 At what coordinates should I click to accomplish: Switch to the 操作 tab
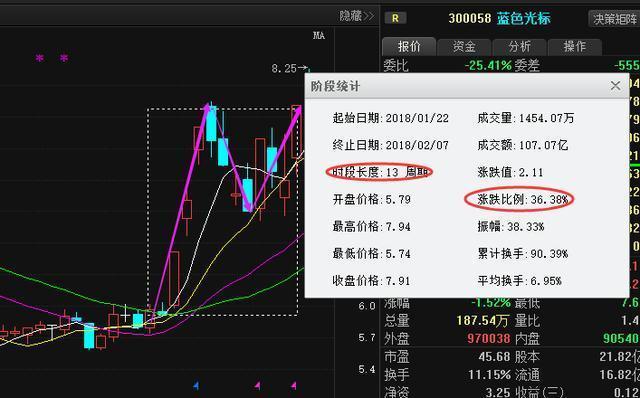click(x=574, y=47)
